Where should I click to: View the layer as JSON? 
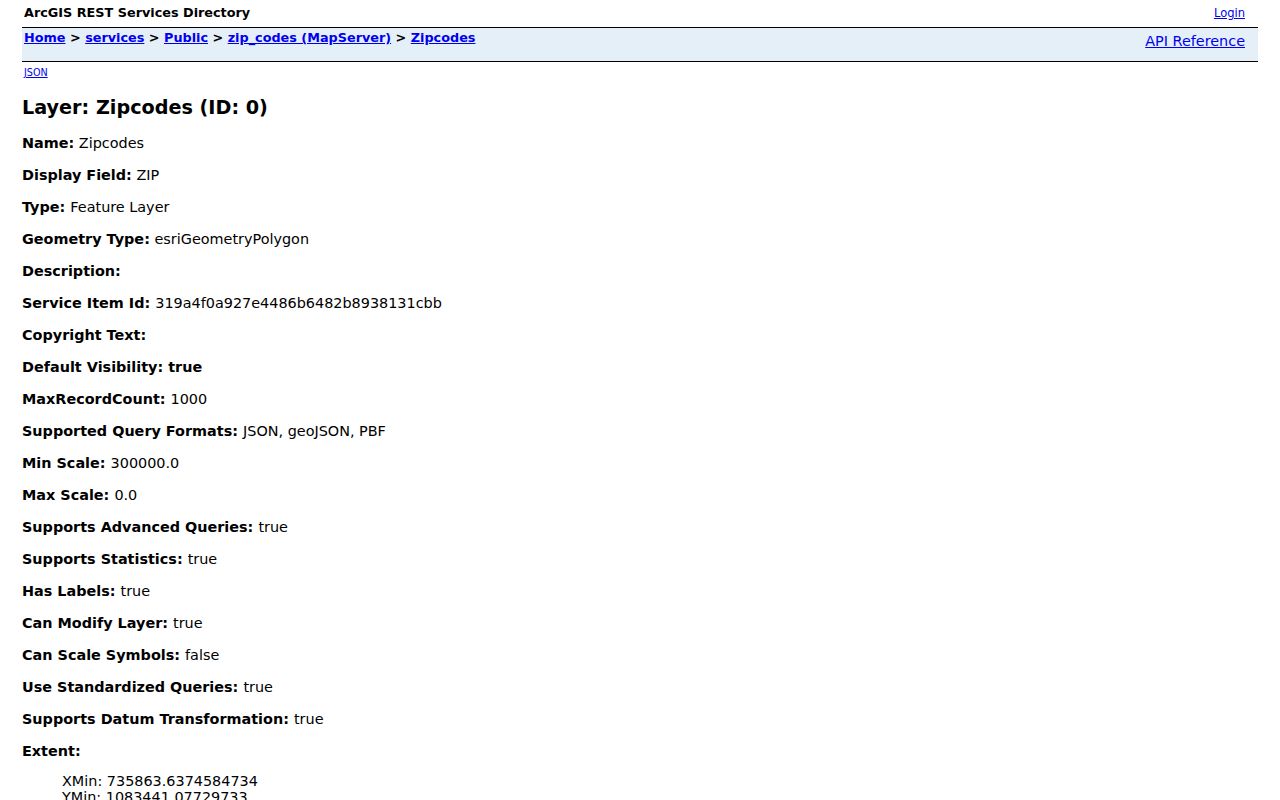tap(35, 72)
